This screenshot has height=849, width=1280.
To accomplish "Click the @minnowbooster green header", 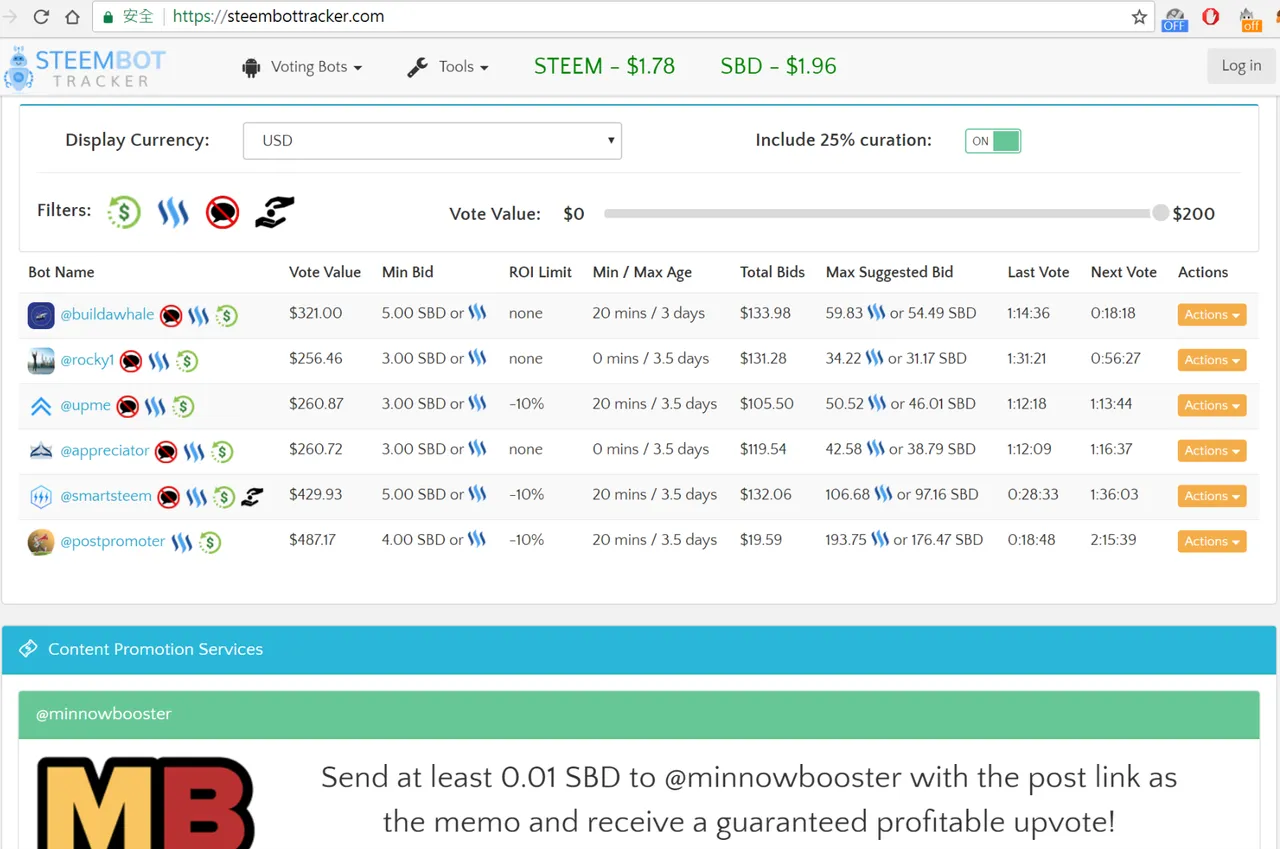I will [638, 714].
